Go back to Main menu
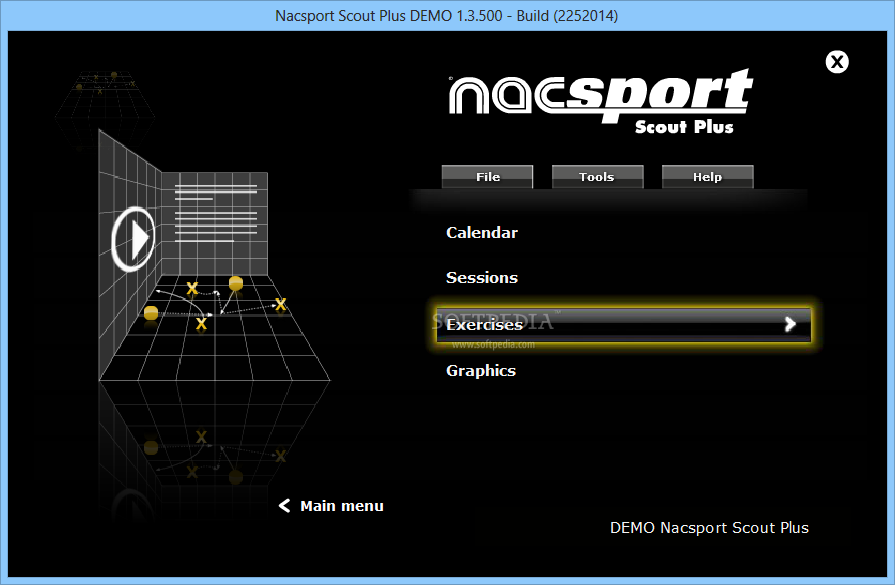The width and height of the screenshot is (895, 585). (x=341, y=506)
